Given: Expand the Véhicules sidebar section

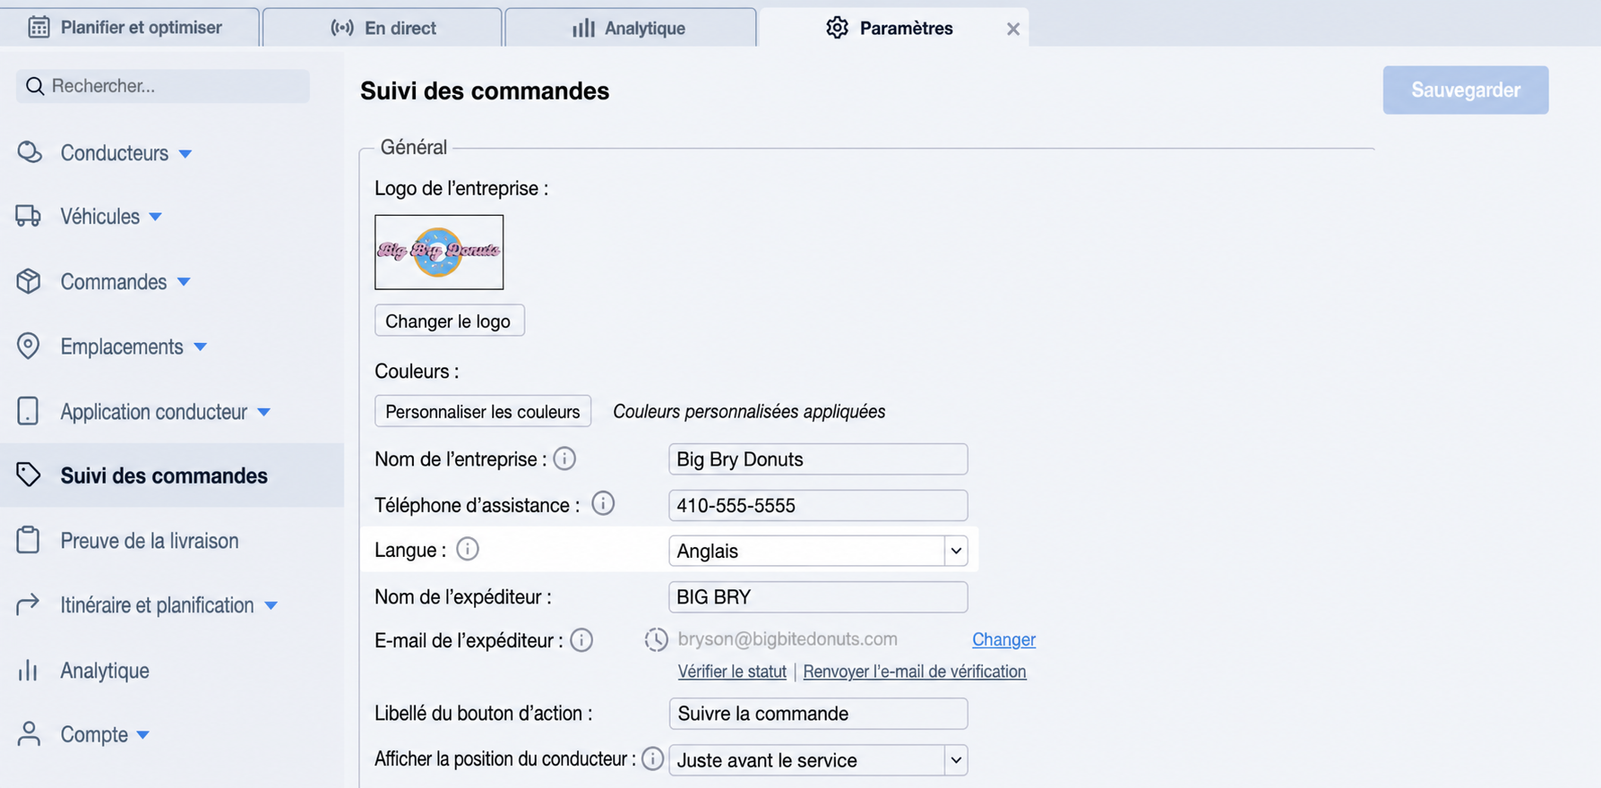Looking at the screenshot, I should click(89, 217).
